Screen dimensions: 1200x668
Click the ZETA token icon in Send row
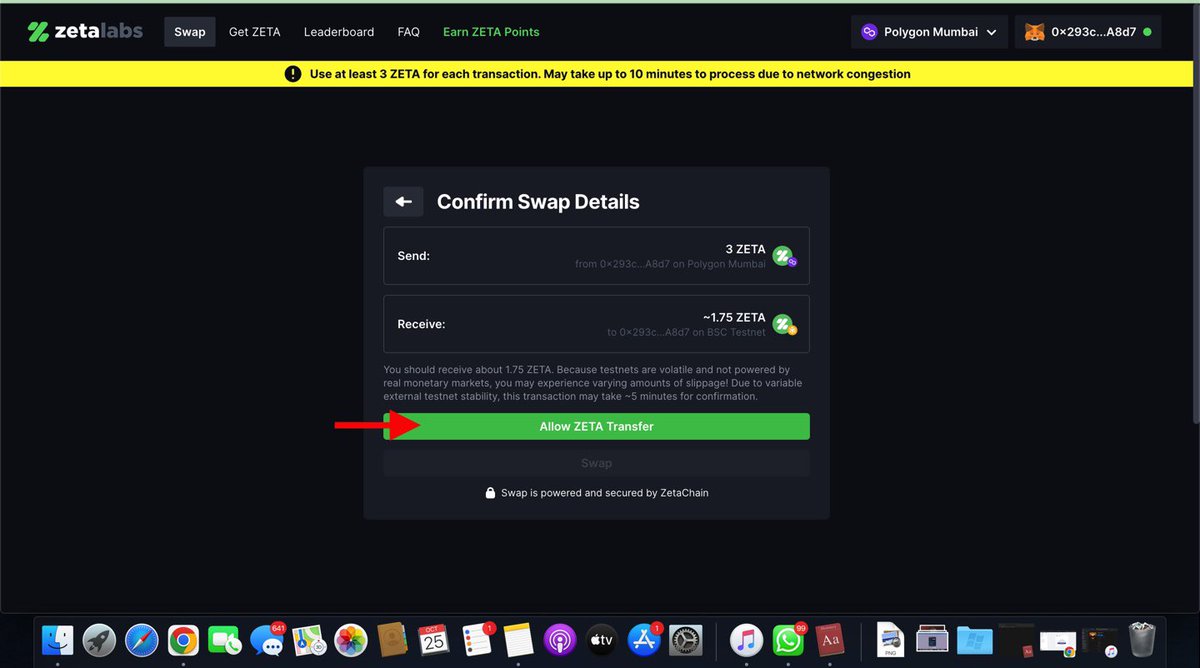(x=784, y=257)
